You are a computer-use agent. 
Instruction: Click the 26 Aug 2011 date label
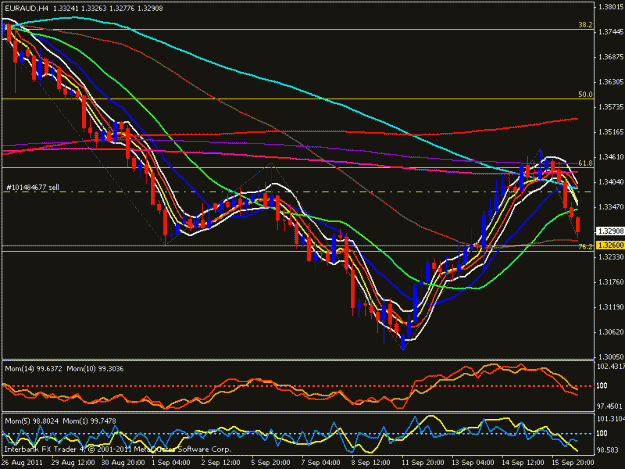[x=22, y=463]
